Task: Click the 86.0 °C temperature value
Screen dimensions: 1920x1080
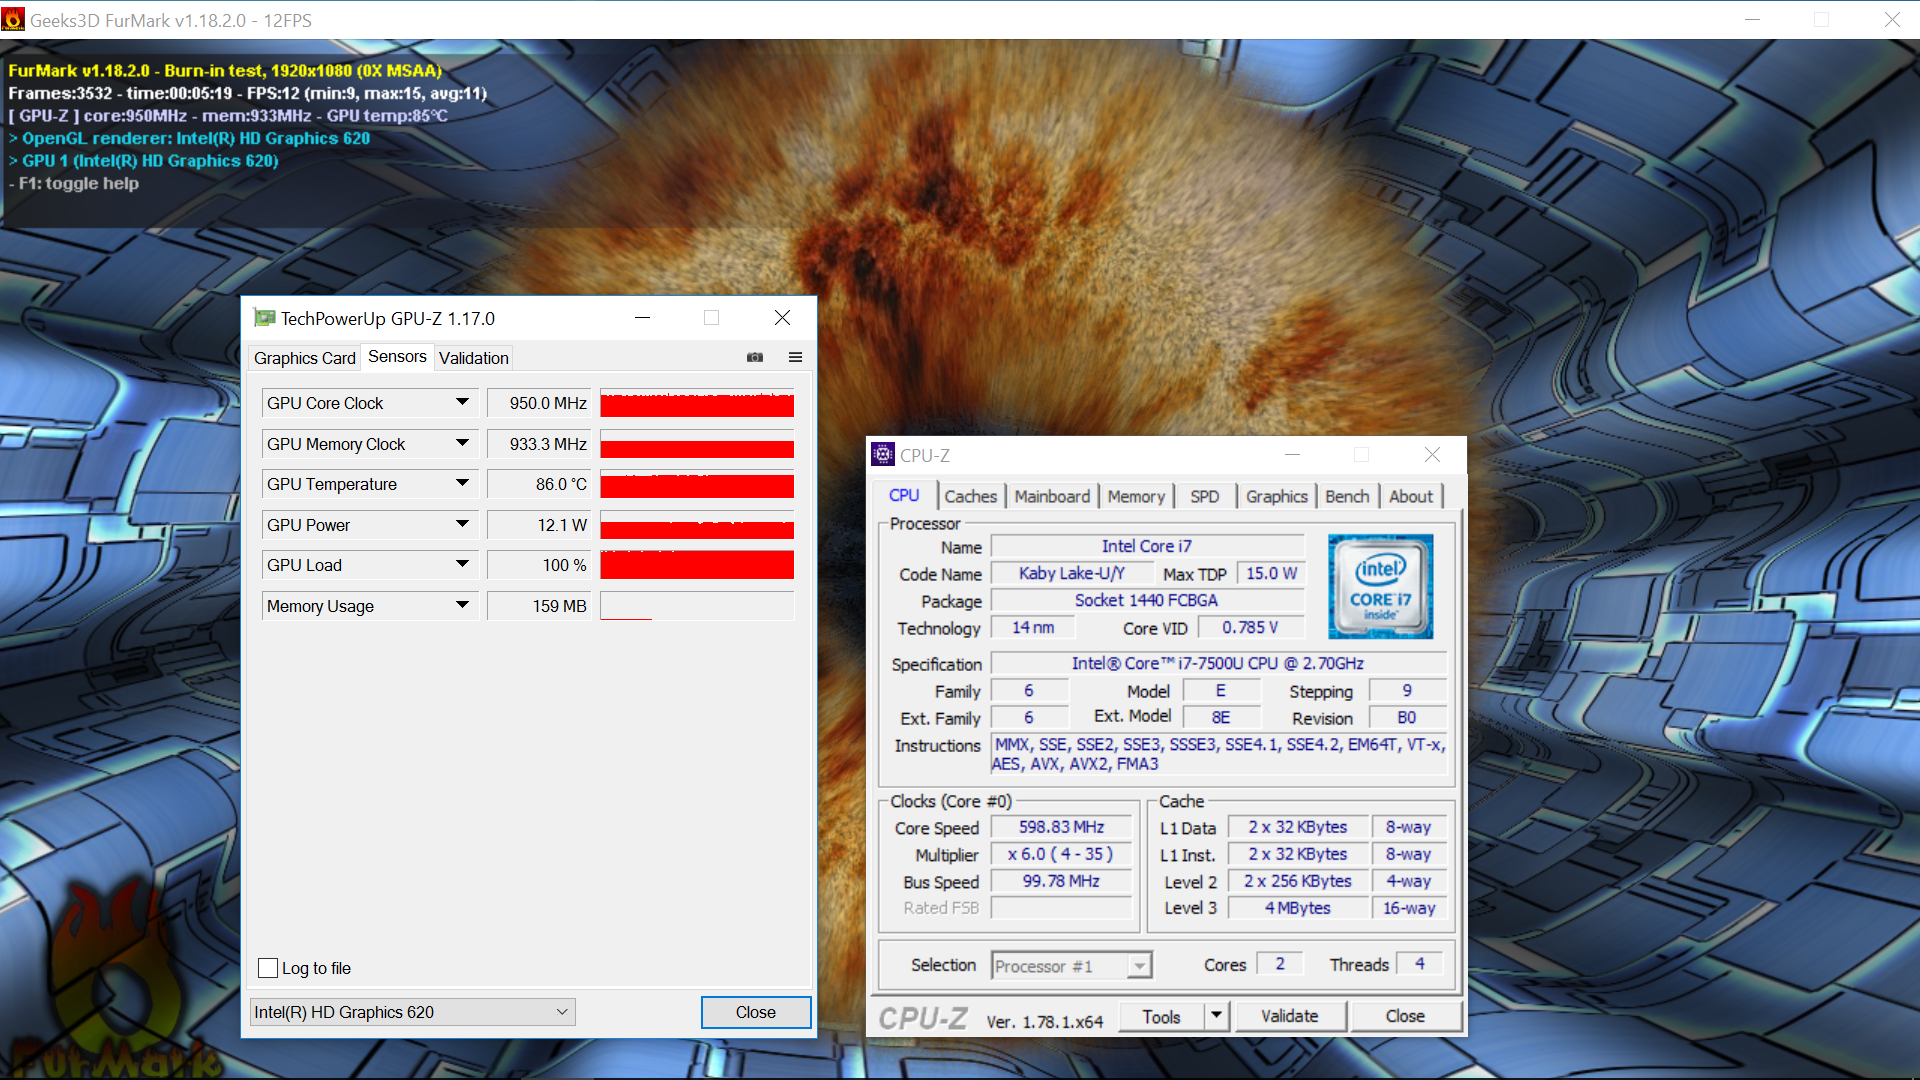Action: click(539, 484)
